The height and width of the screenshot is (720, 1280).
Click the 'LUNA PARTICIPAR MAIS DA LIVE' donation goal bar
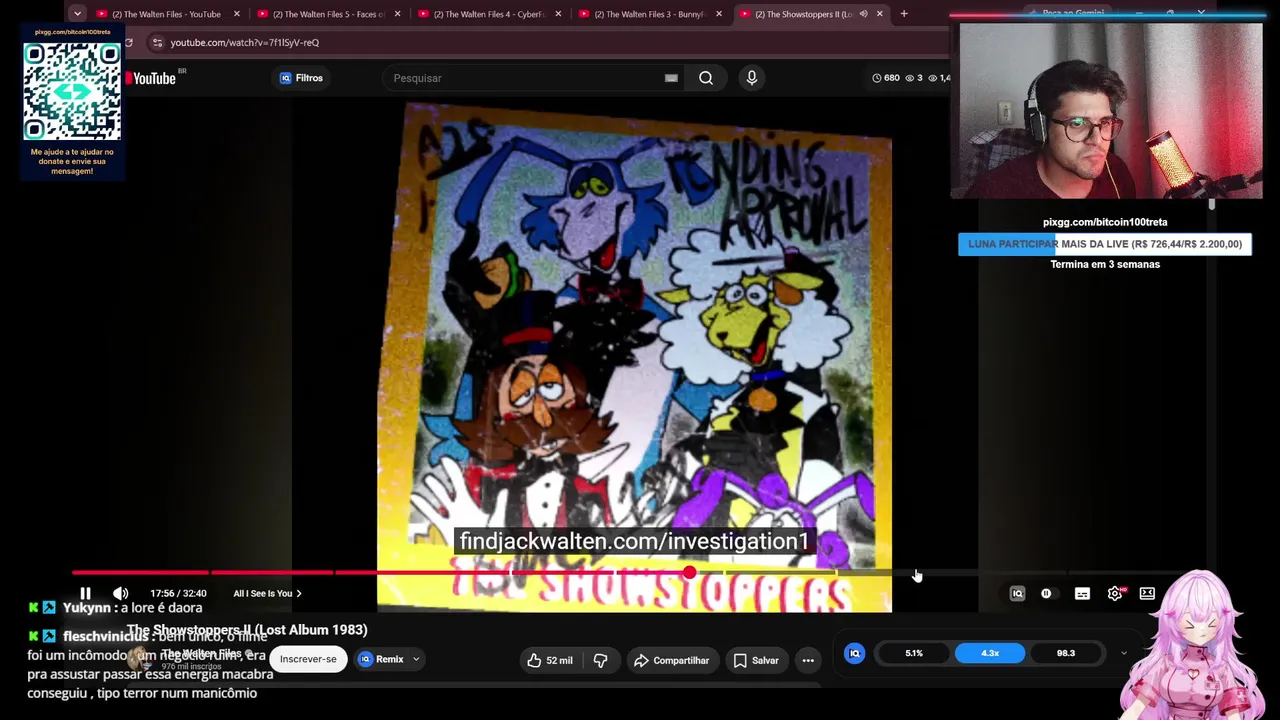tap(1105, 244)
